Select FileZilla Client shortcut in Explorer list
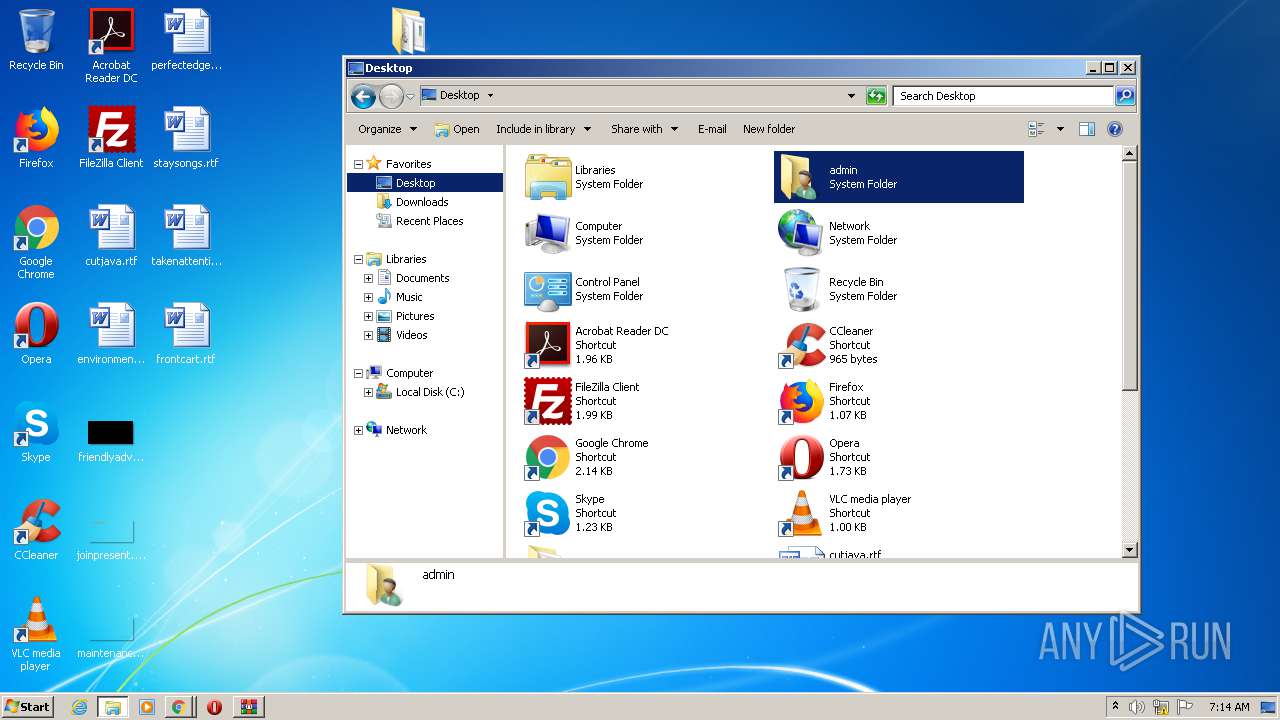This screenshot has width=1280, height=720. (547, 401)
